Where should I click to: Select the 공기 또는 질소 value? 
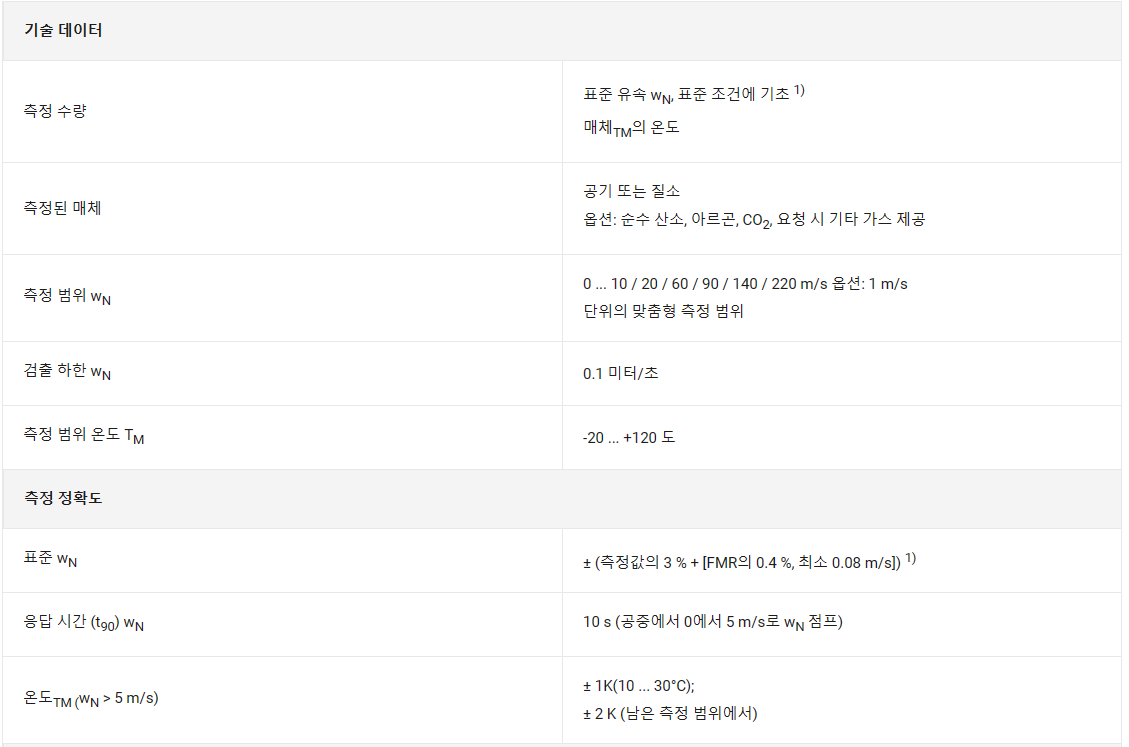tap(631, 192)
